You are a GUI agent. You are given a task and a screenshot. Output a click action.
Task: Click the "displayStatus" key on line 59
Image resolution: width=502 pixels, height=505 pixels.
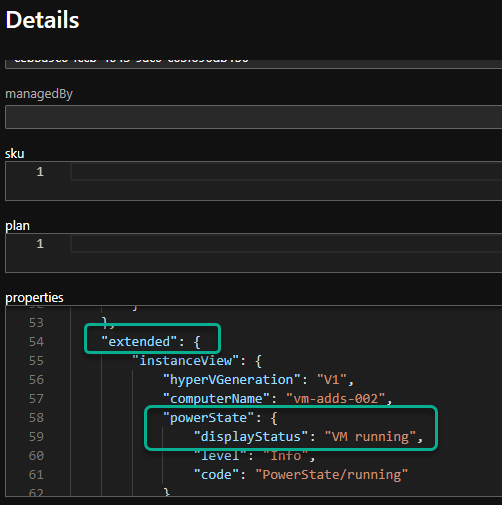point(251,437)
